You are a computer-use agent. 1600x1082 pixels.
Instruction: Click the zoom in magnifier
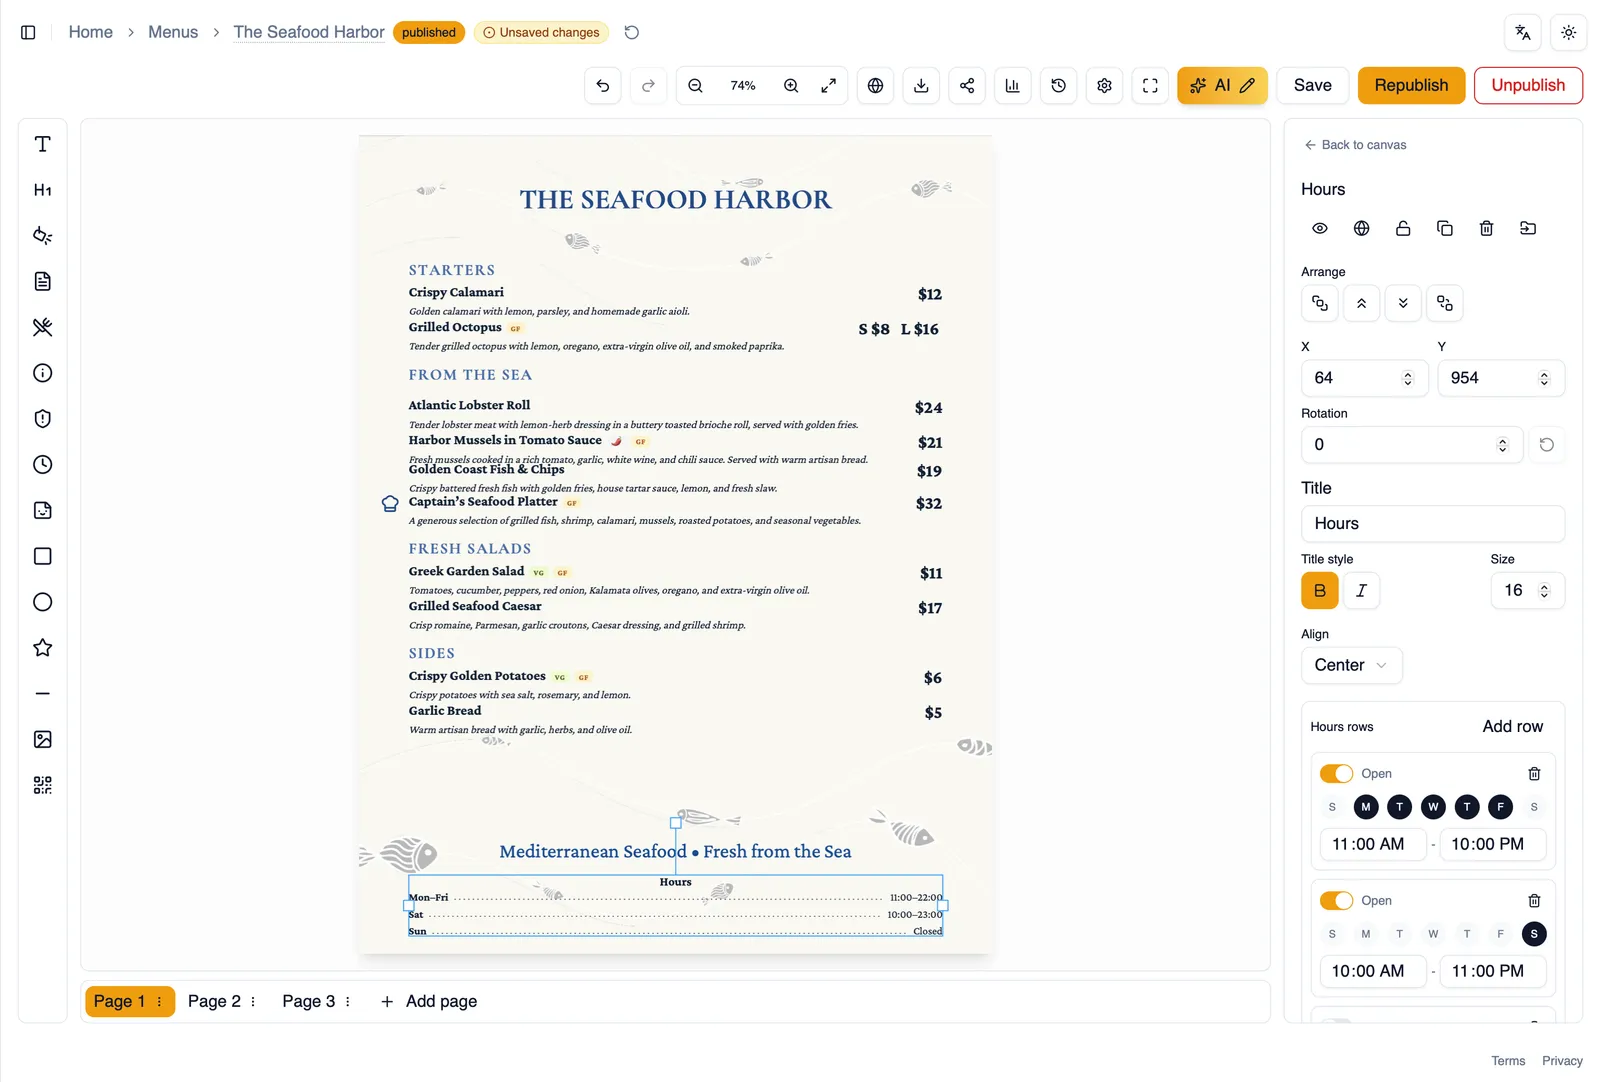(x=791, y=86)
